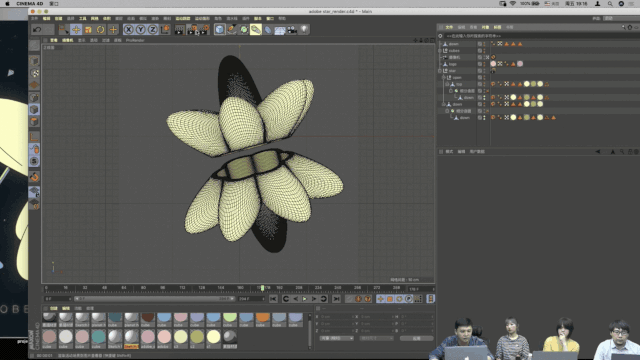Open the coordinate mode dropdown
The image size is (640, 360).
[337, 338]
